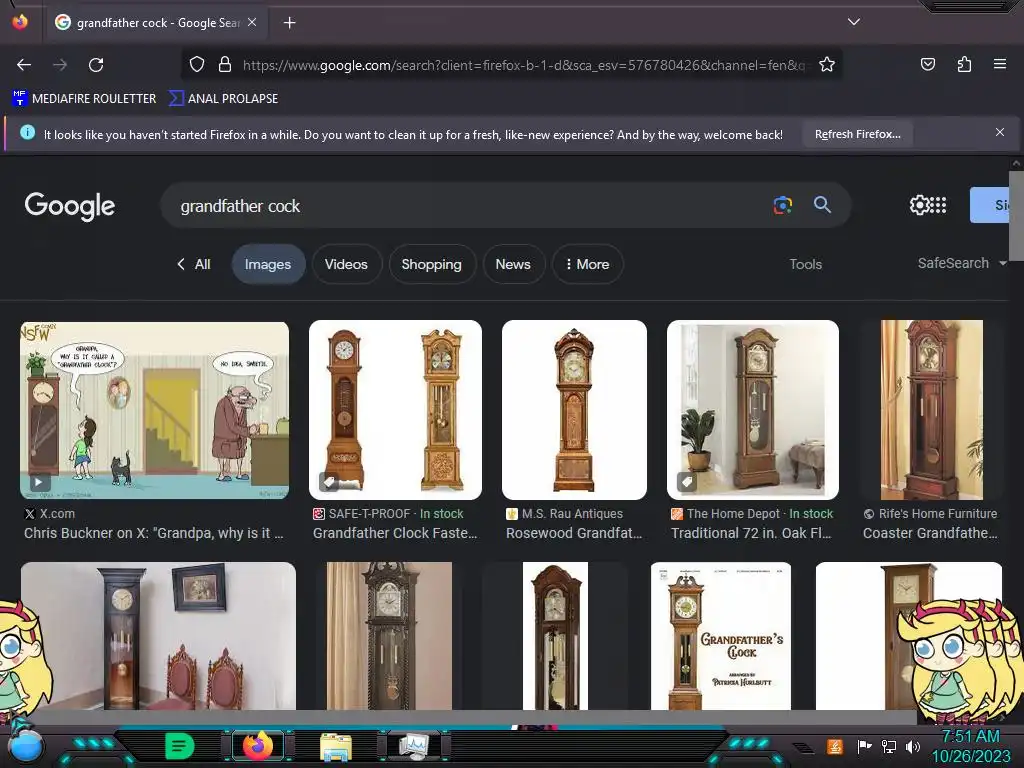Go back with the browser back arrow

coord(24,65)
